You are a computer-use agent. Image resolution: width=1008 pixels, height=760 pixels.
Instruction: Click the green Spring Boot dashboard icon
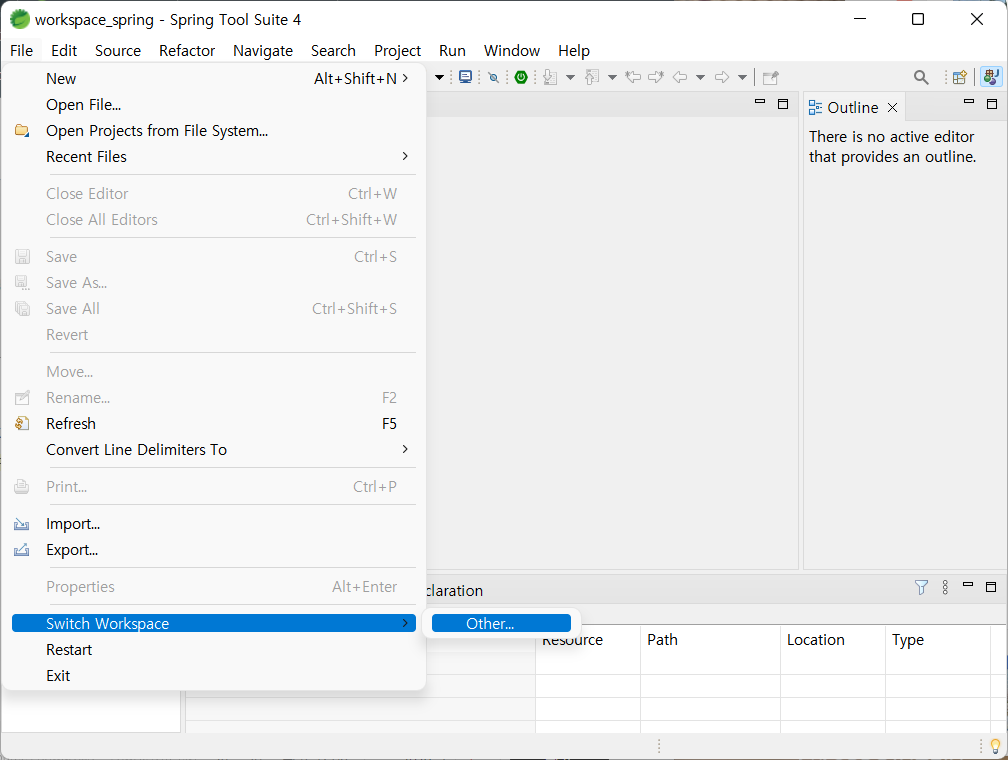coord(521,77)
